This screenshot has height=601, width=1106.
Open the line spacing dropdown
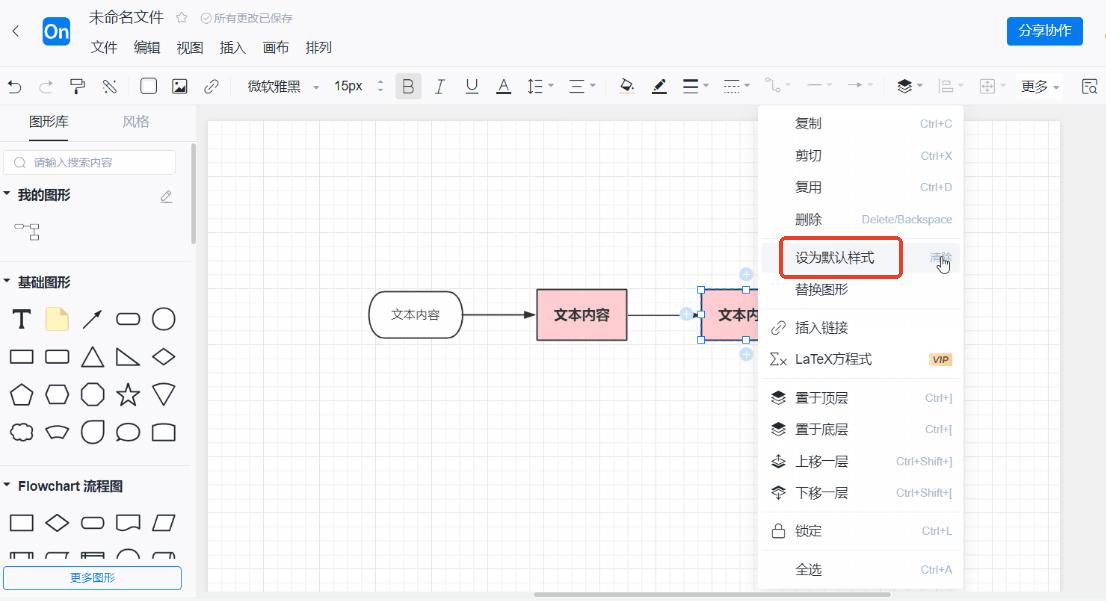[538, 86]
